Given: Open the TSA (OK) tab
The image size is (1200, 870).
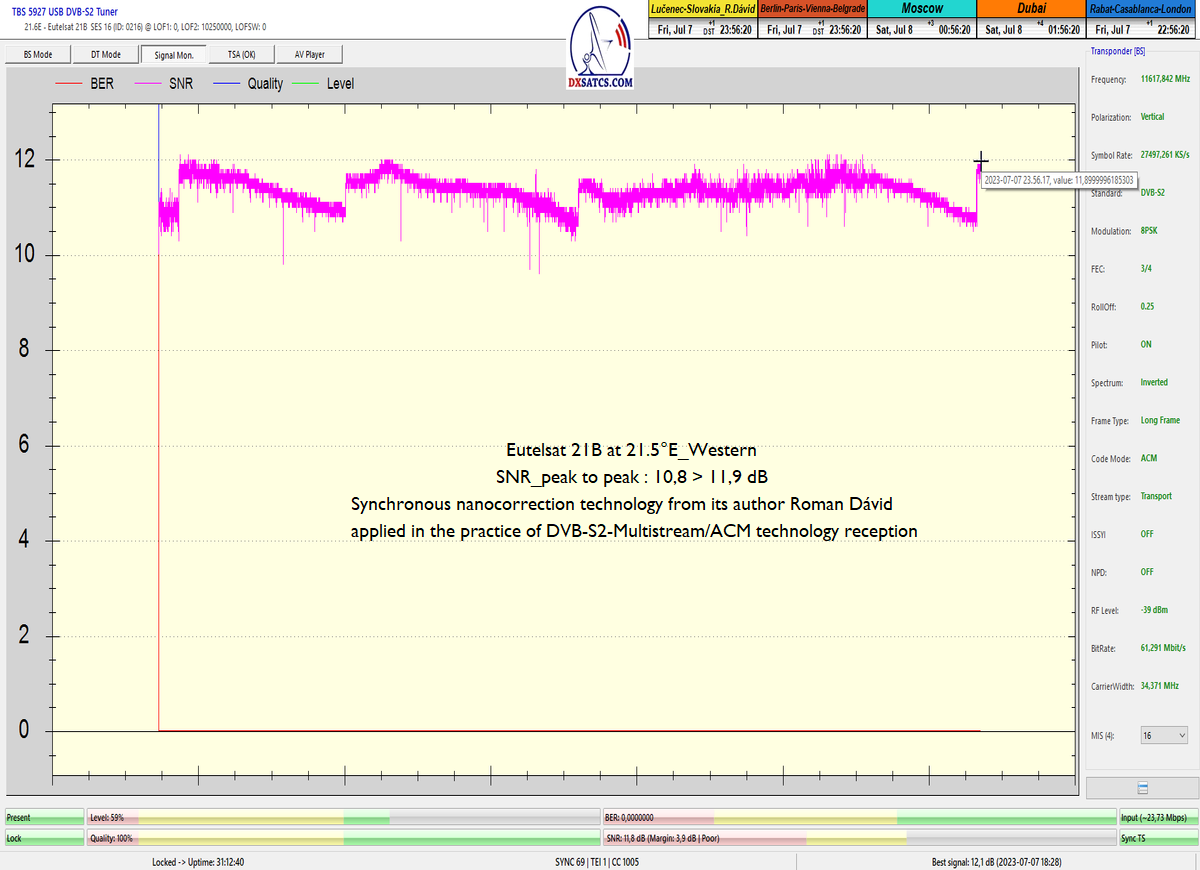Looking at the screenshot, I should pos(241,55).
